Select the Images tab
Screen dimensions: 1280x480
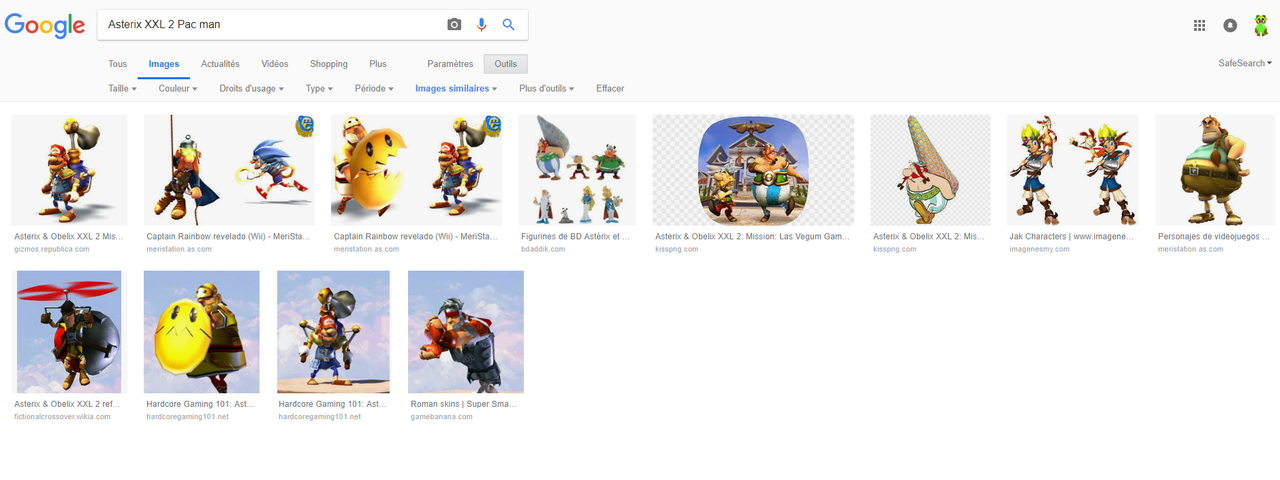coord(164,64)
